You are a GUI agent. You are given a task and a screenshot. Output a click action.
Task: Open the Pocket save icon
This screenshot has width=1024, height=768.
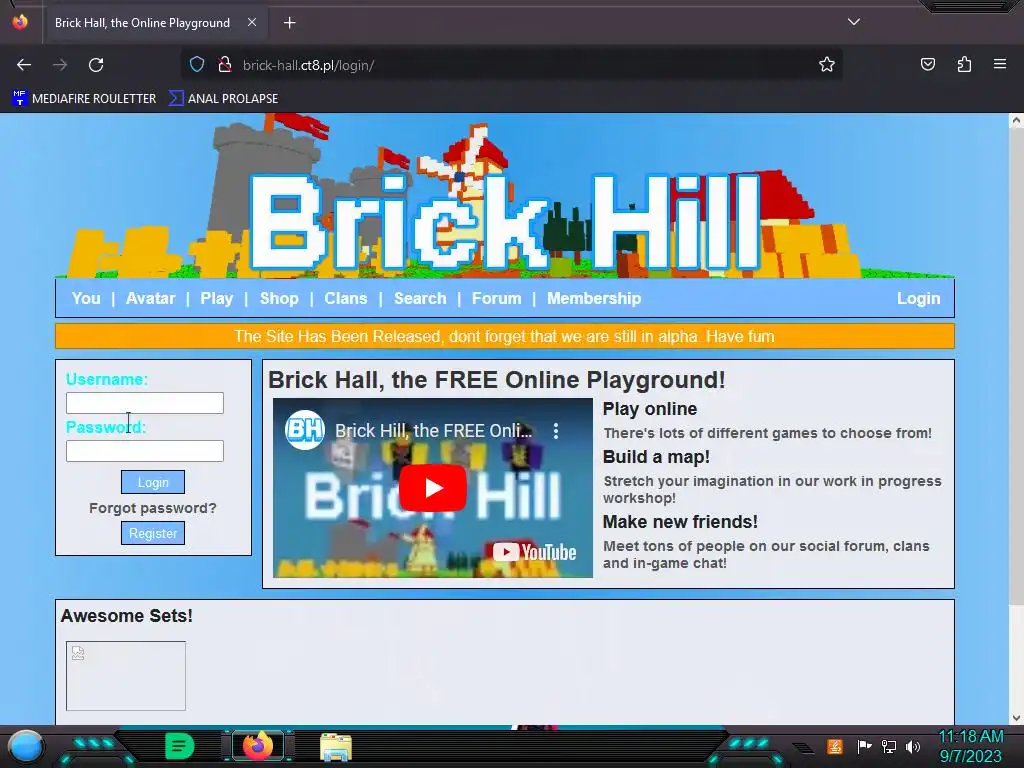pos(927,64)
